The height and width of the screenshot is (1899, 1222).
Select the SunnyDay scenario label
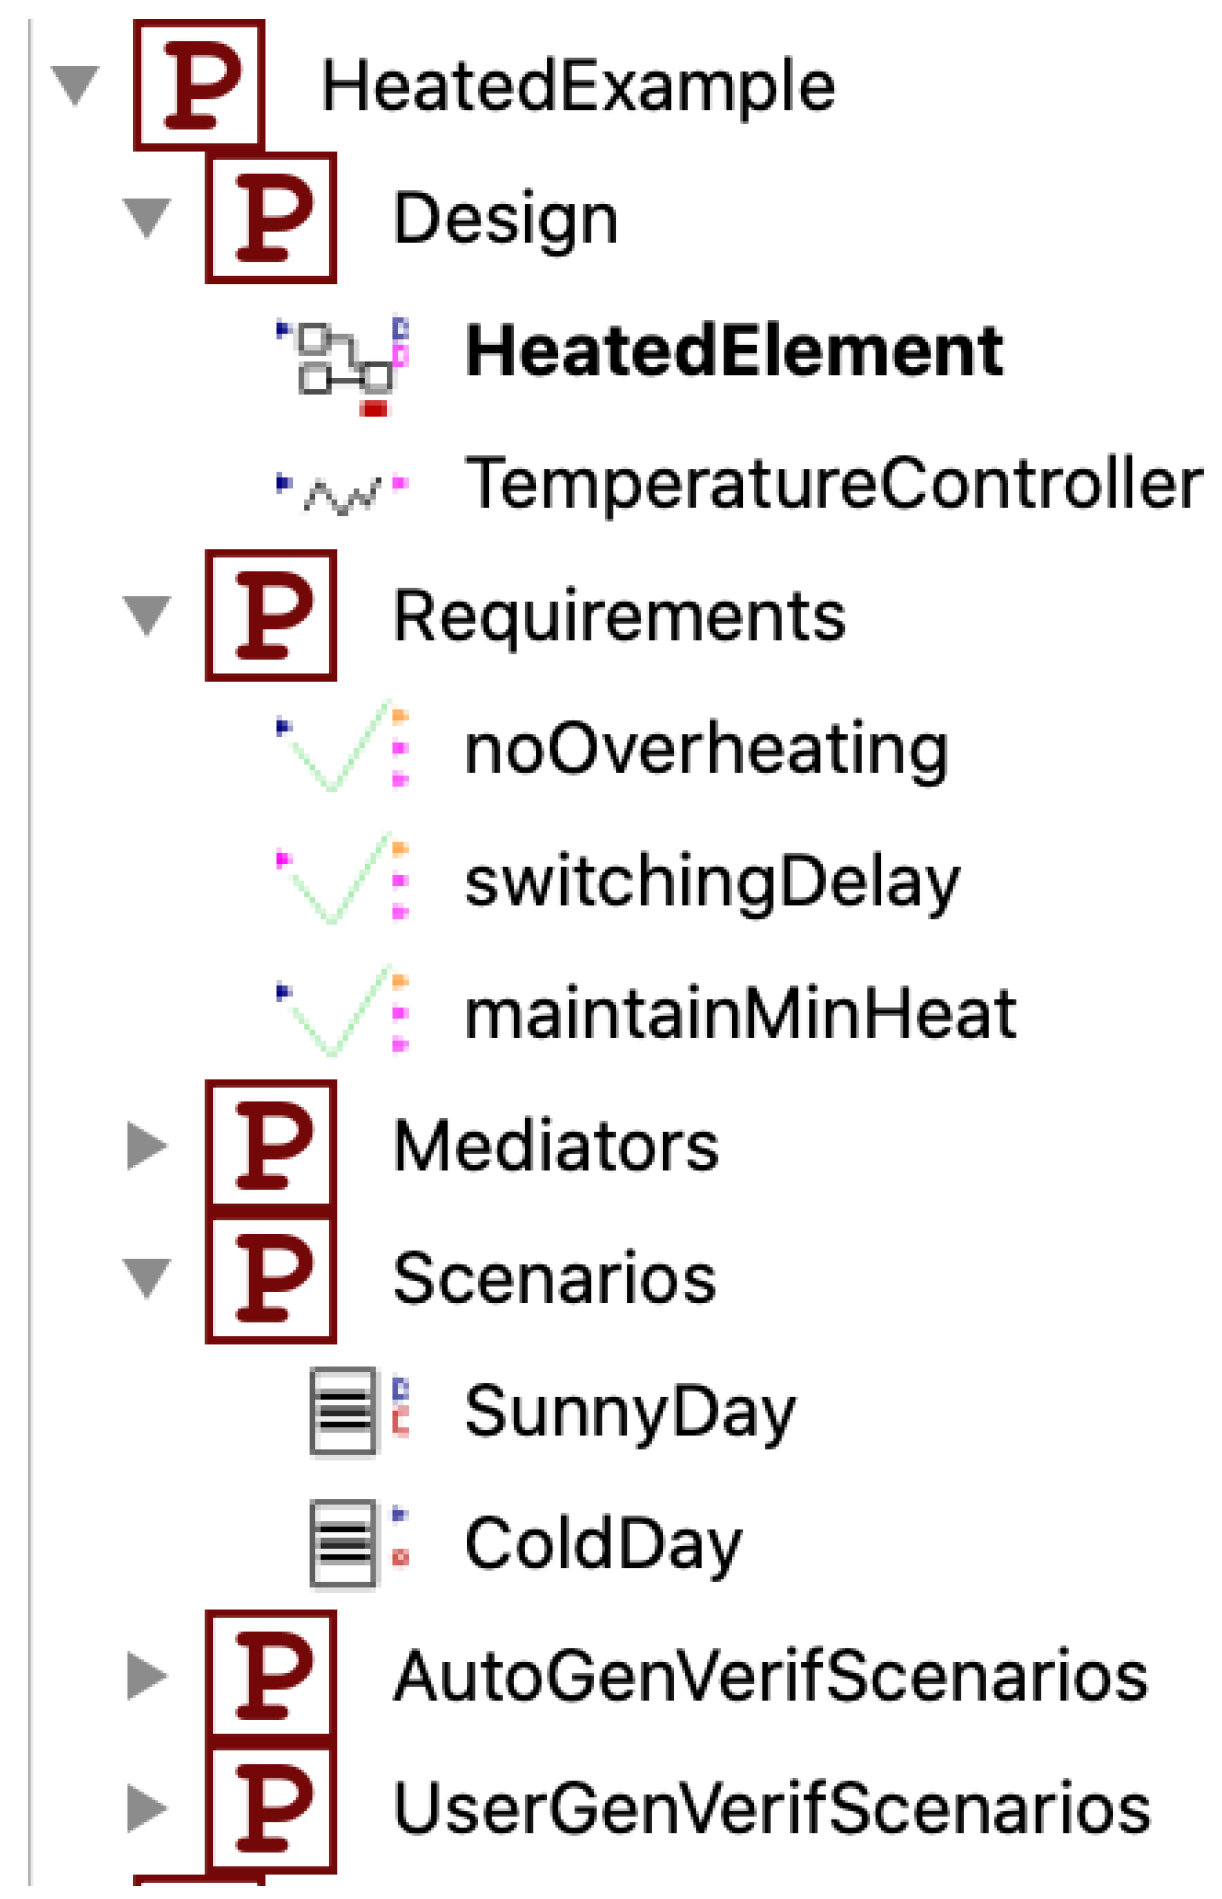coord(630,1411)
